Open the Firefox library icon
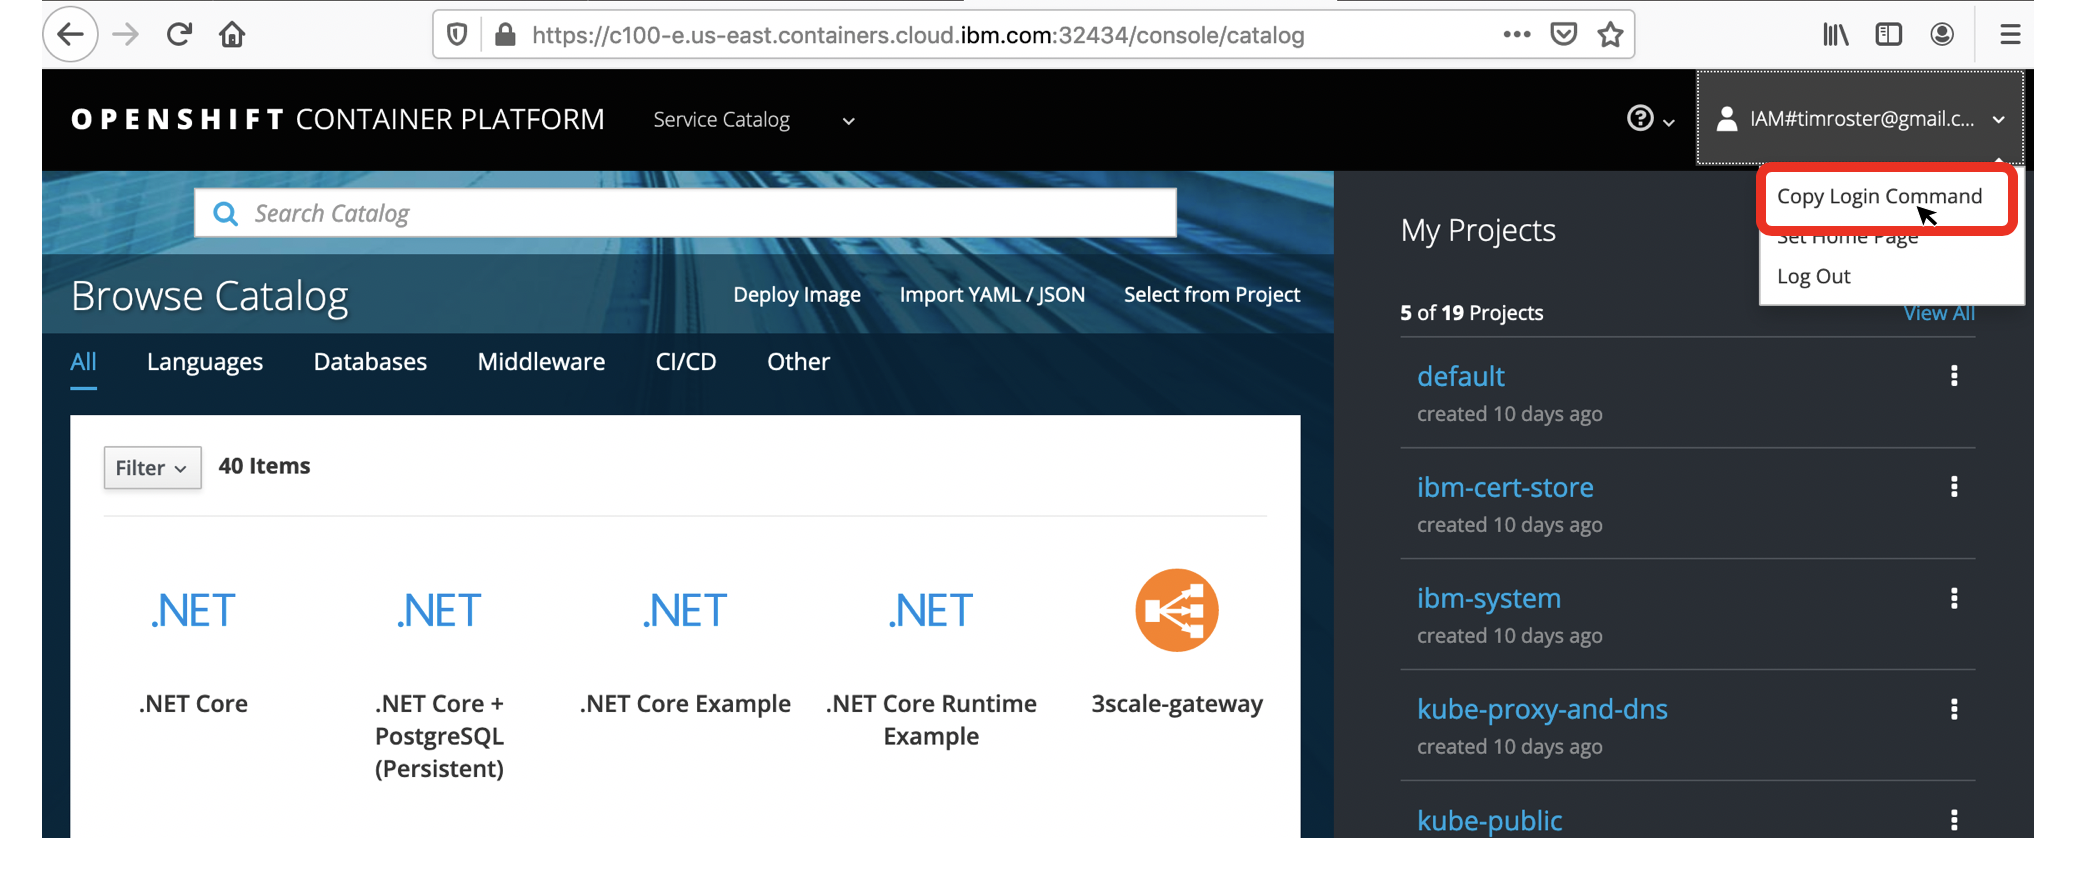The image size is (2082, 890). pyautogui.click(x=1835, y=35)
